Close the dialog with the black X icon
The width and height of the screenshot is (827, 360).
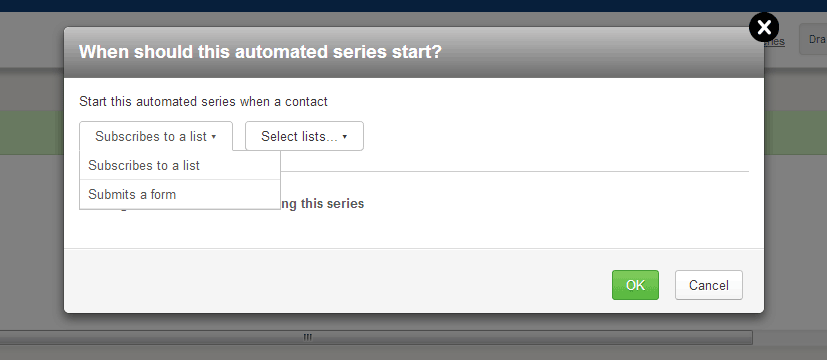tap(764, 27)
